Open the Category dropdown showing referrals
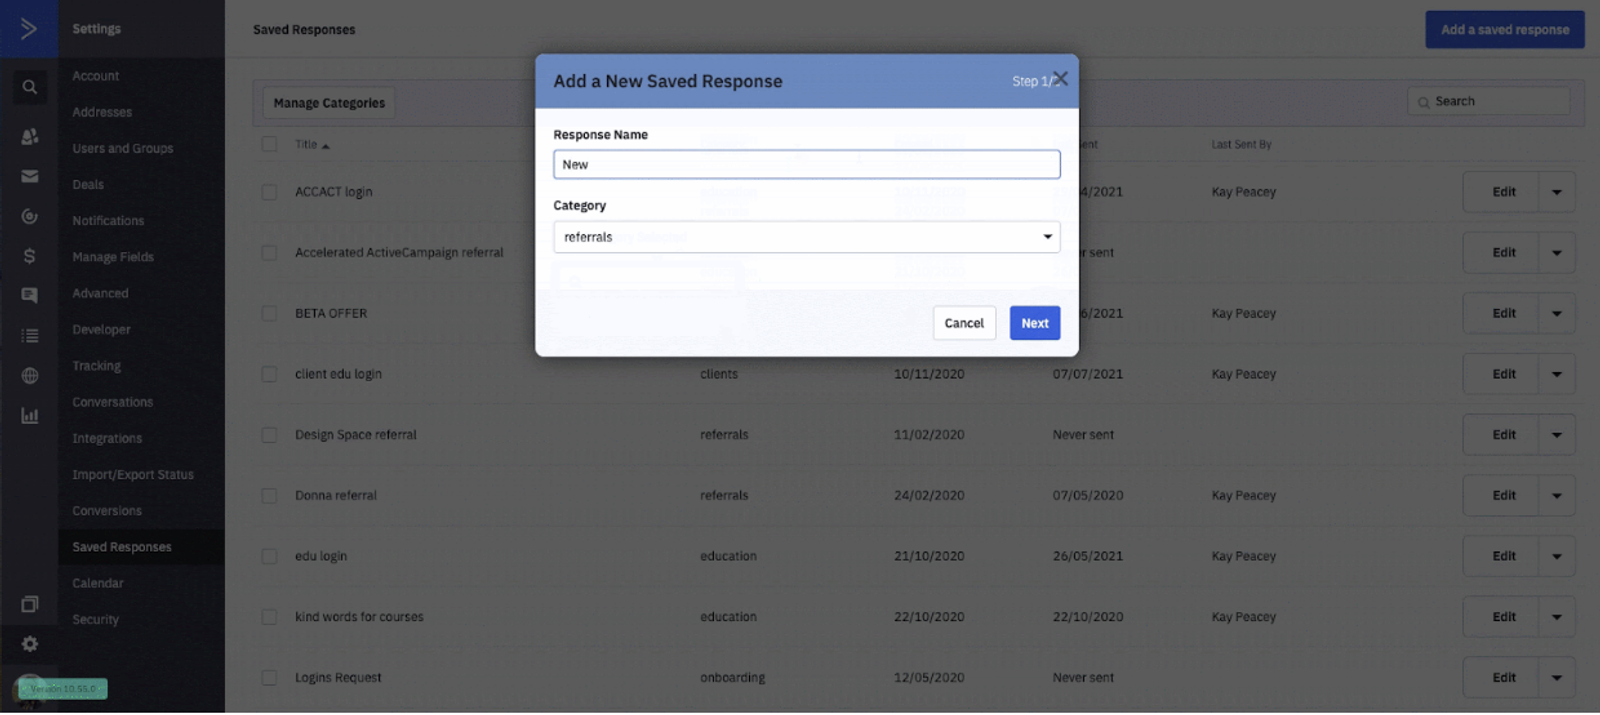This screenshot has height=715, width=1600. click(x=806, y=237)
